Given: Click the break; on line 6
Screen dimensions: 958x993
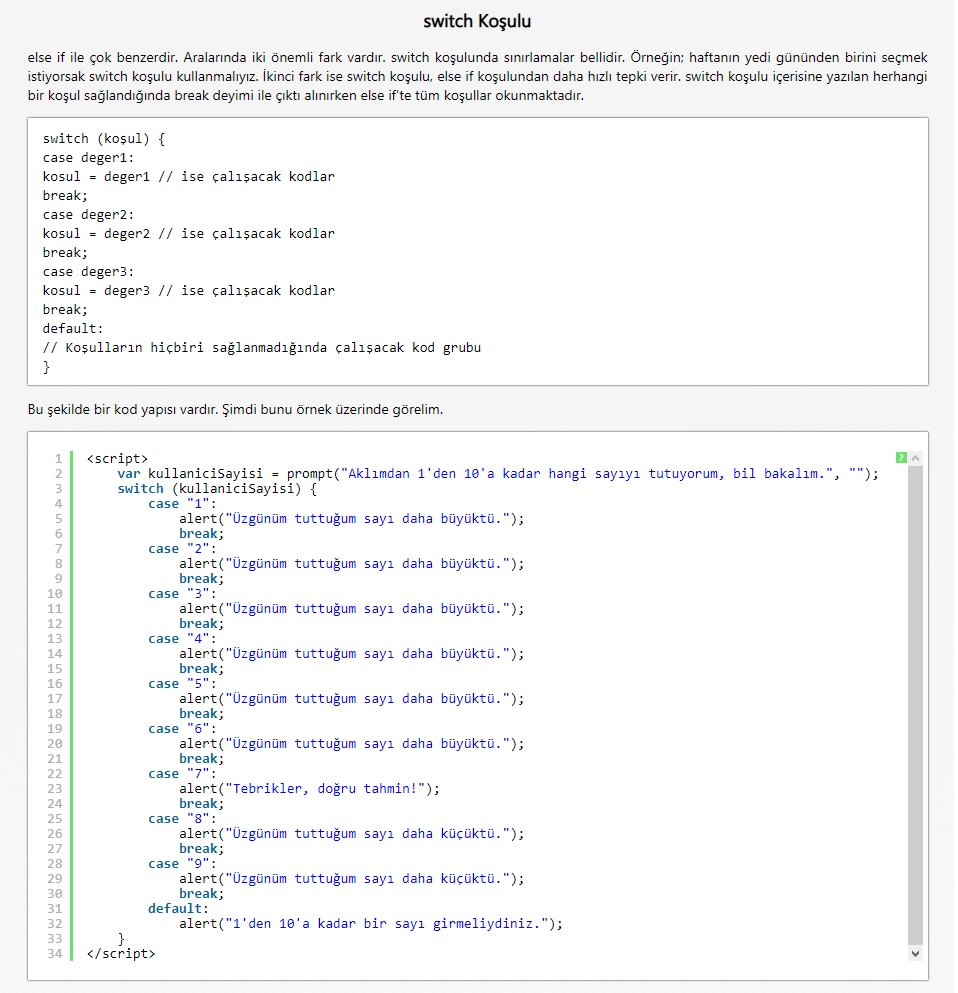Looking at the screenshot, I should coord(201,534).
